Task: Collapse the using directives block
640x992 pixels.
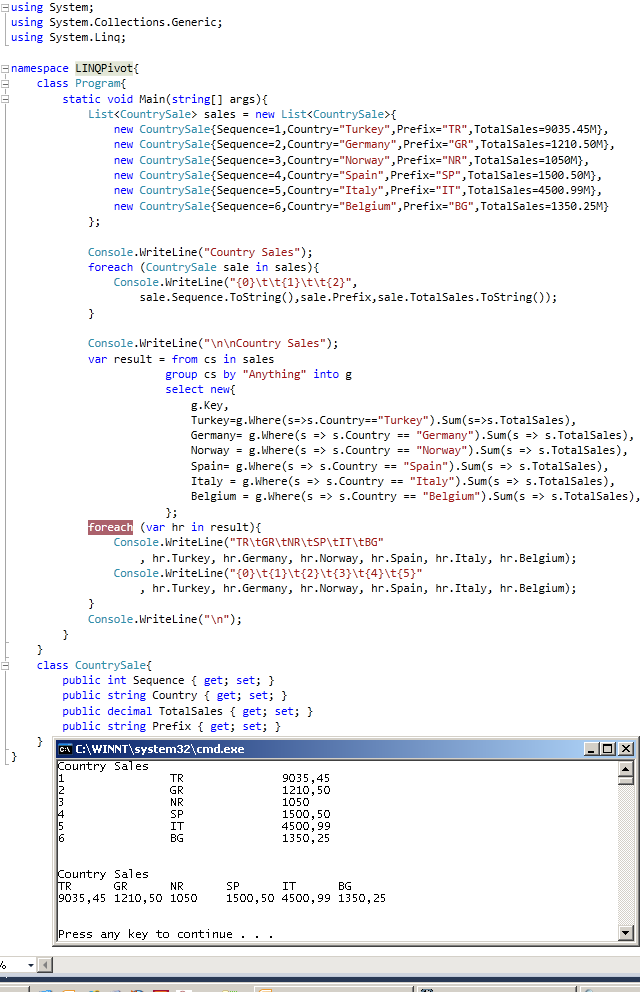Action: 5,7
